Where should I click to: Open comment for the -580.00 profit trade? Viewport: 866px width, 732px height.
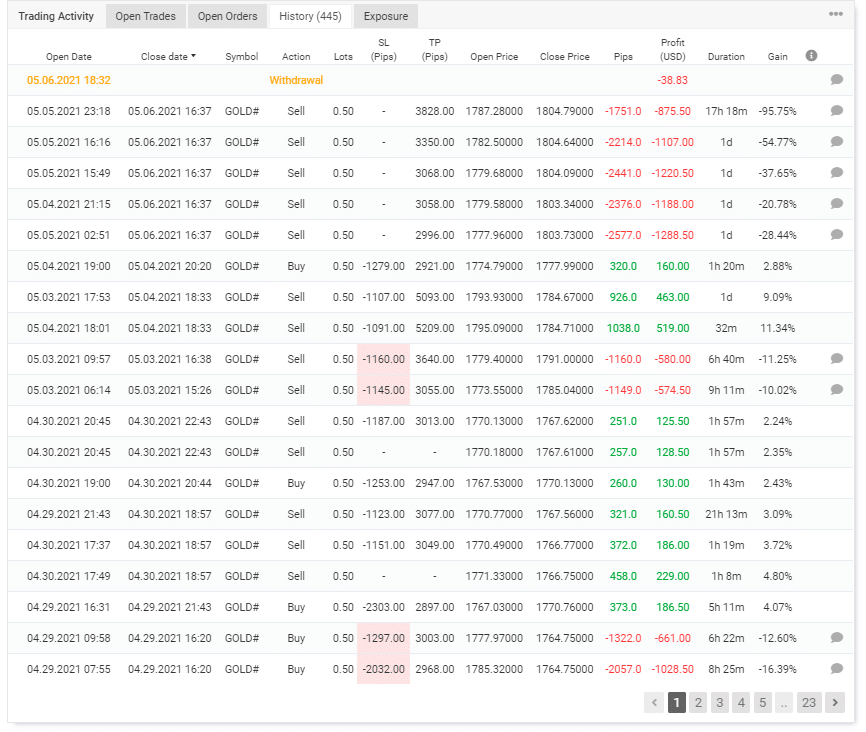tap(837, 359)
